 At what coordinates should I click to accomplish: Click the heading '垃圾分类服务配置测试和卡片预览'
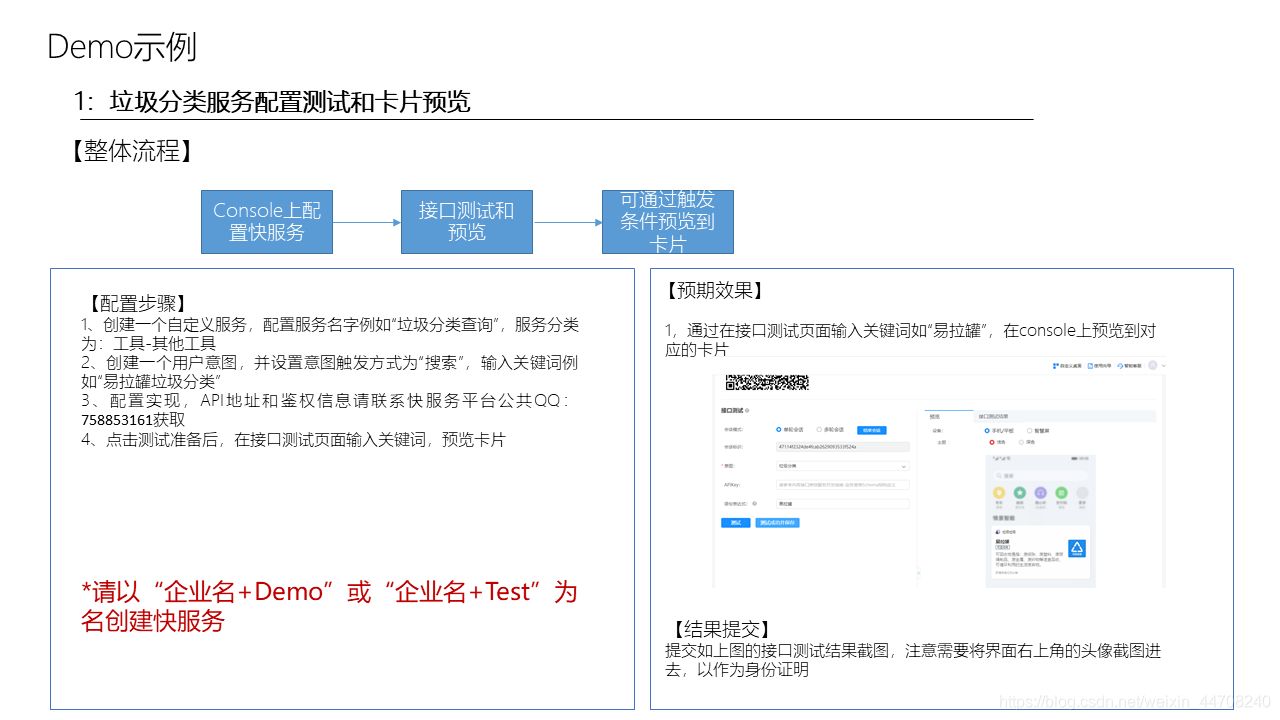pyautogui.click(x=290, y=102)
